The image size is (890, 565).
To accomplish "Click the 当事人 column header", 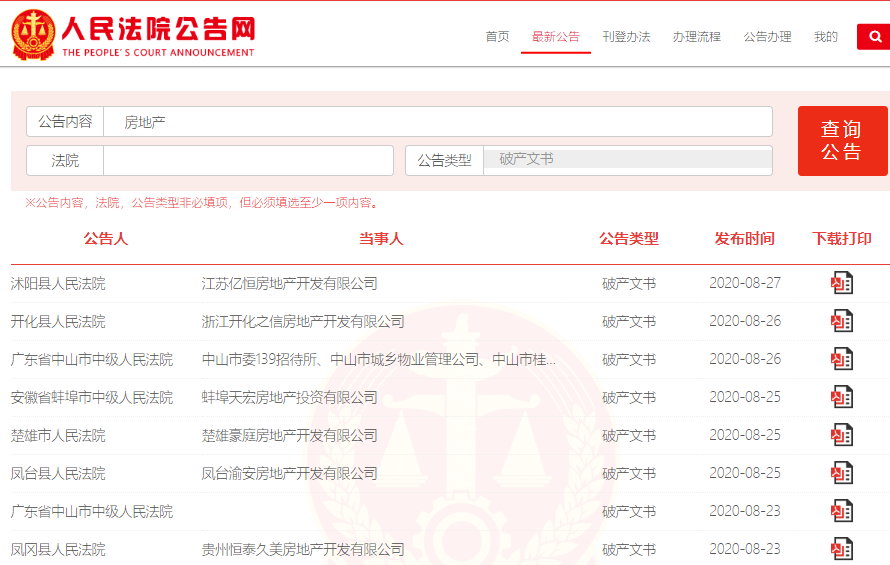I will 381,238.
